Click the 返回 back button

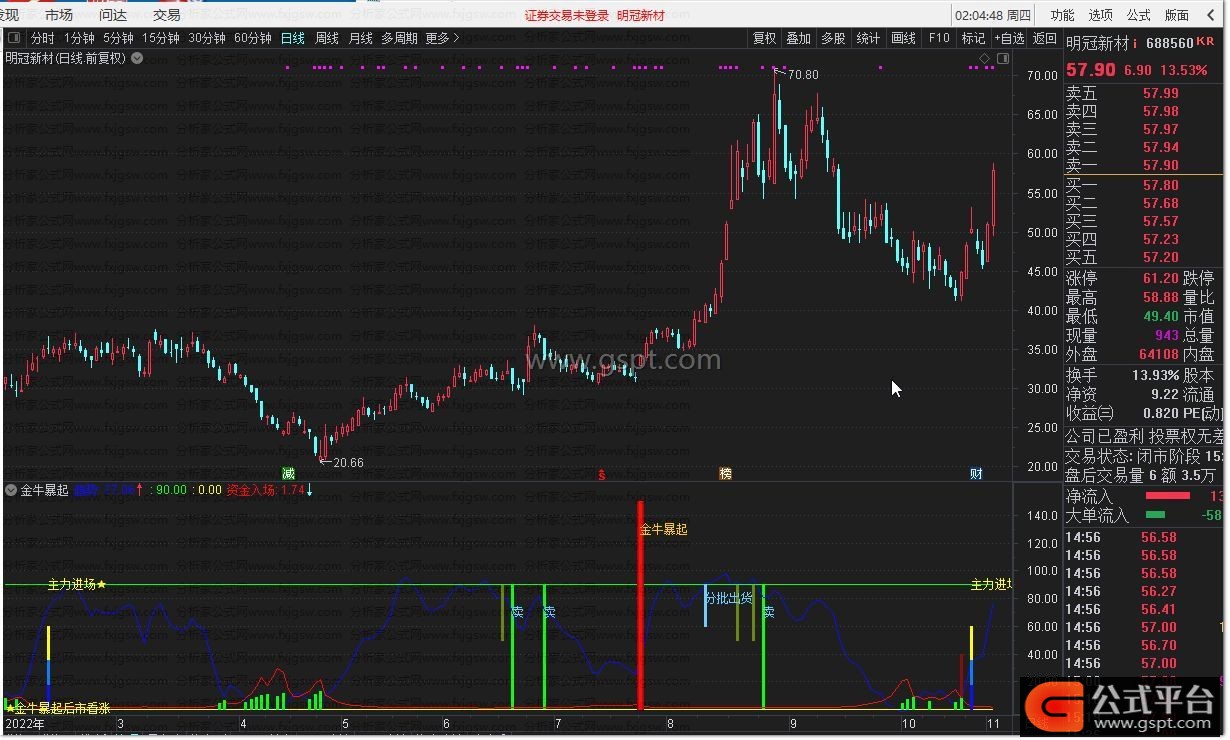1045,38
